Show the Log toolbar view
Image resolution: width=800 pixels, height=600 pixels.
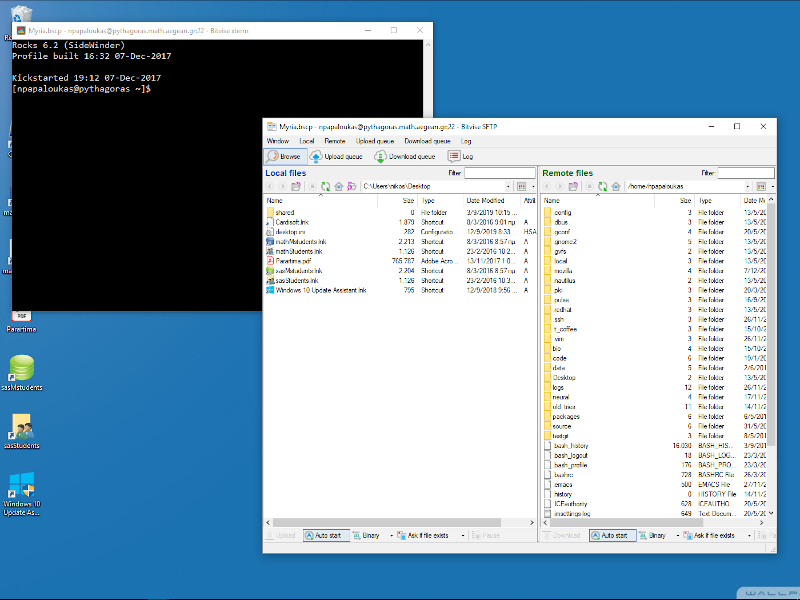[x=460, y=157]
